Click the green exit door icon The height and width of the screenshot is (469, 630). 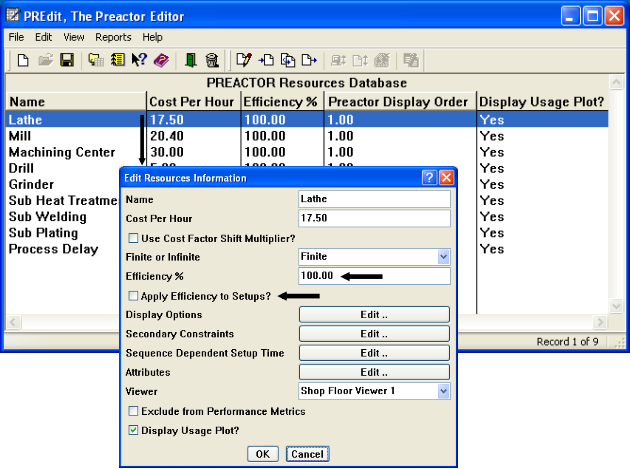coord(190,60)
